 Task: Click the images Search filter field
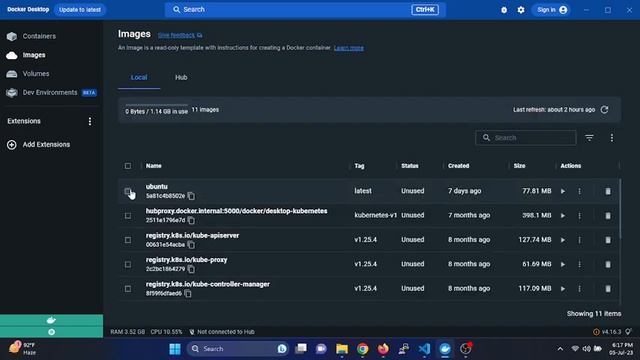pos(526,138)
